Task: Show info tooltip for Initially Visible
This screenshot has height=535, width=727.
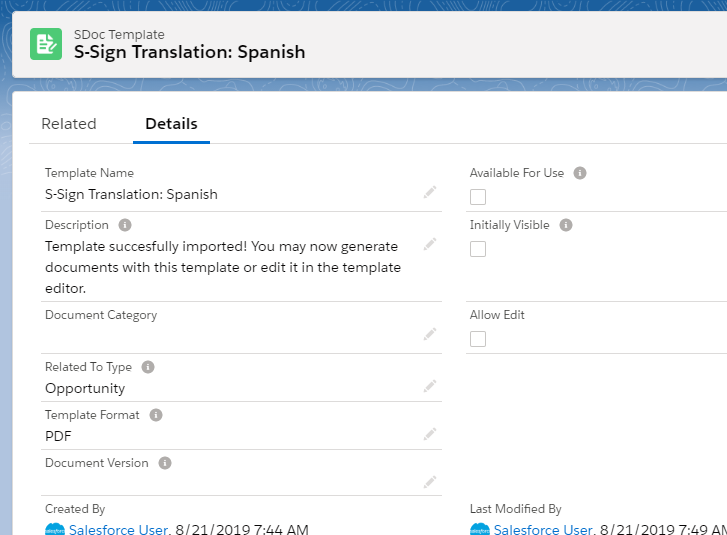Action: (x=566, y=225)
